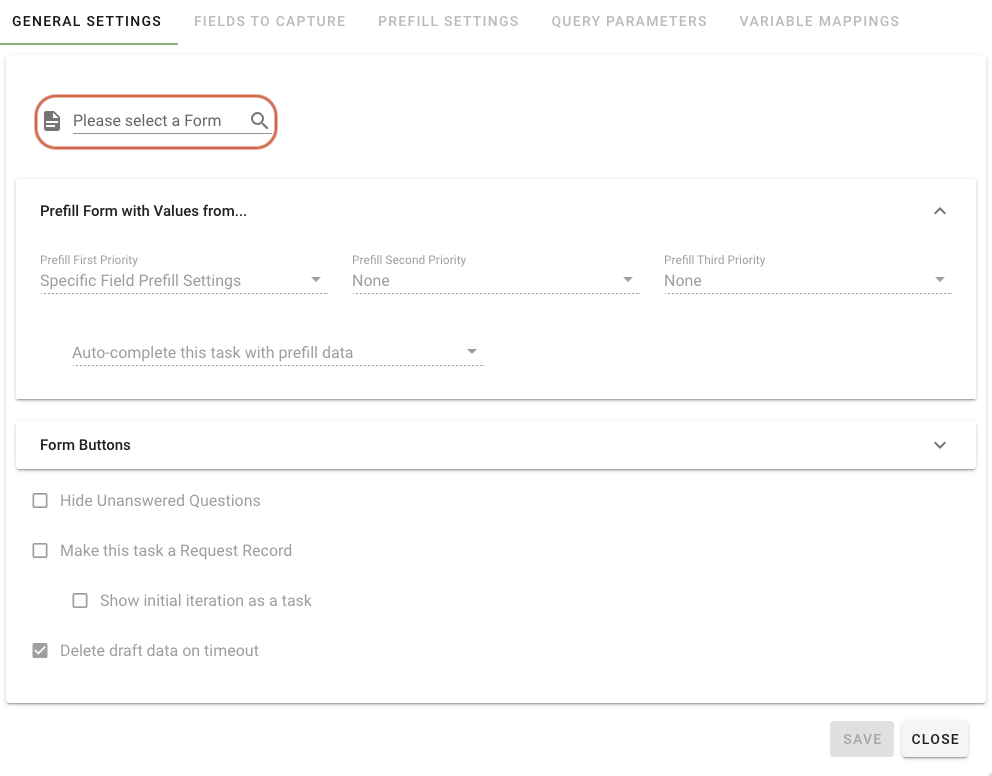Click the form document icon
This screenshot has height=776, width=992.
tap(51, 119)
